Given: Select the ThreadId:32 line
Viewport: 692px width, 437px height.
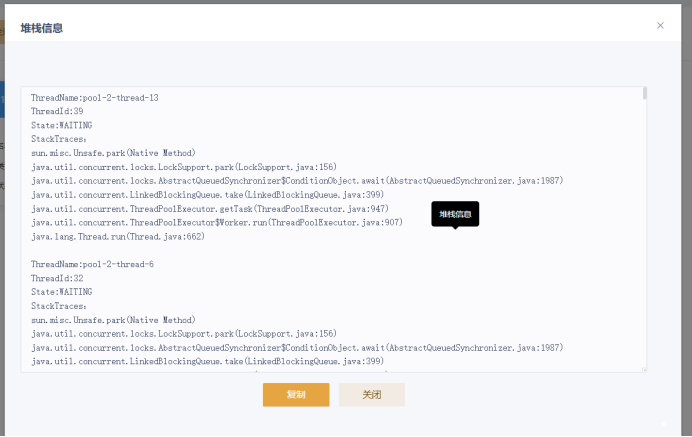Looking at the screenshot, I should [x=57, y=278].
